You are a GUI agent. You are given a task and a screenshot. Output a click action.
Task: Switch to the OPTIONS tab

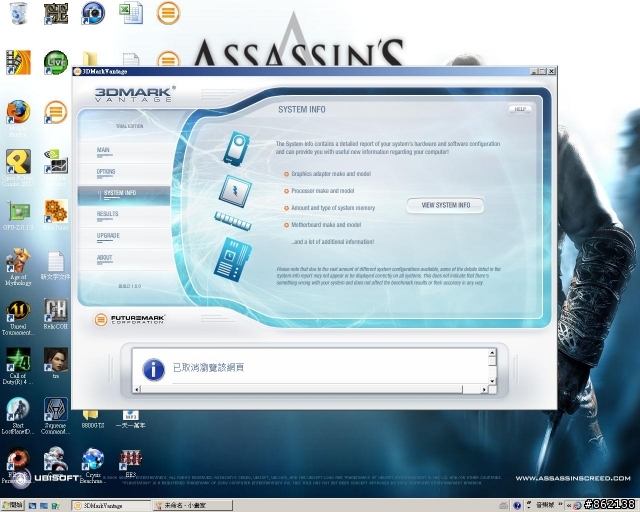[x=124, y=174]
